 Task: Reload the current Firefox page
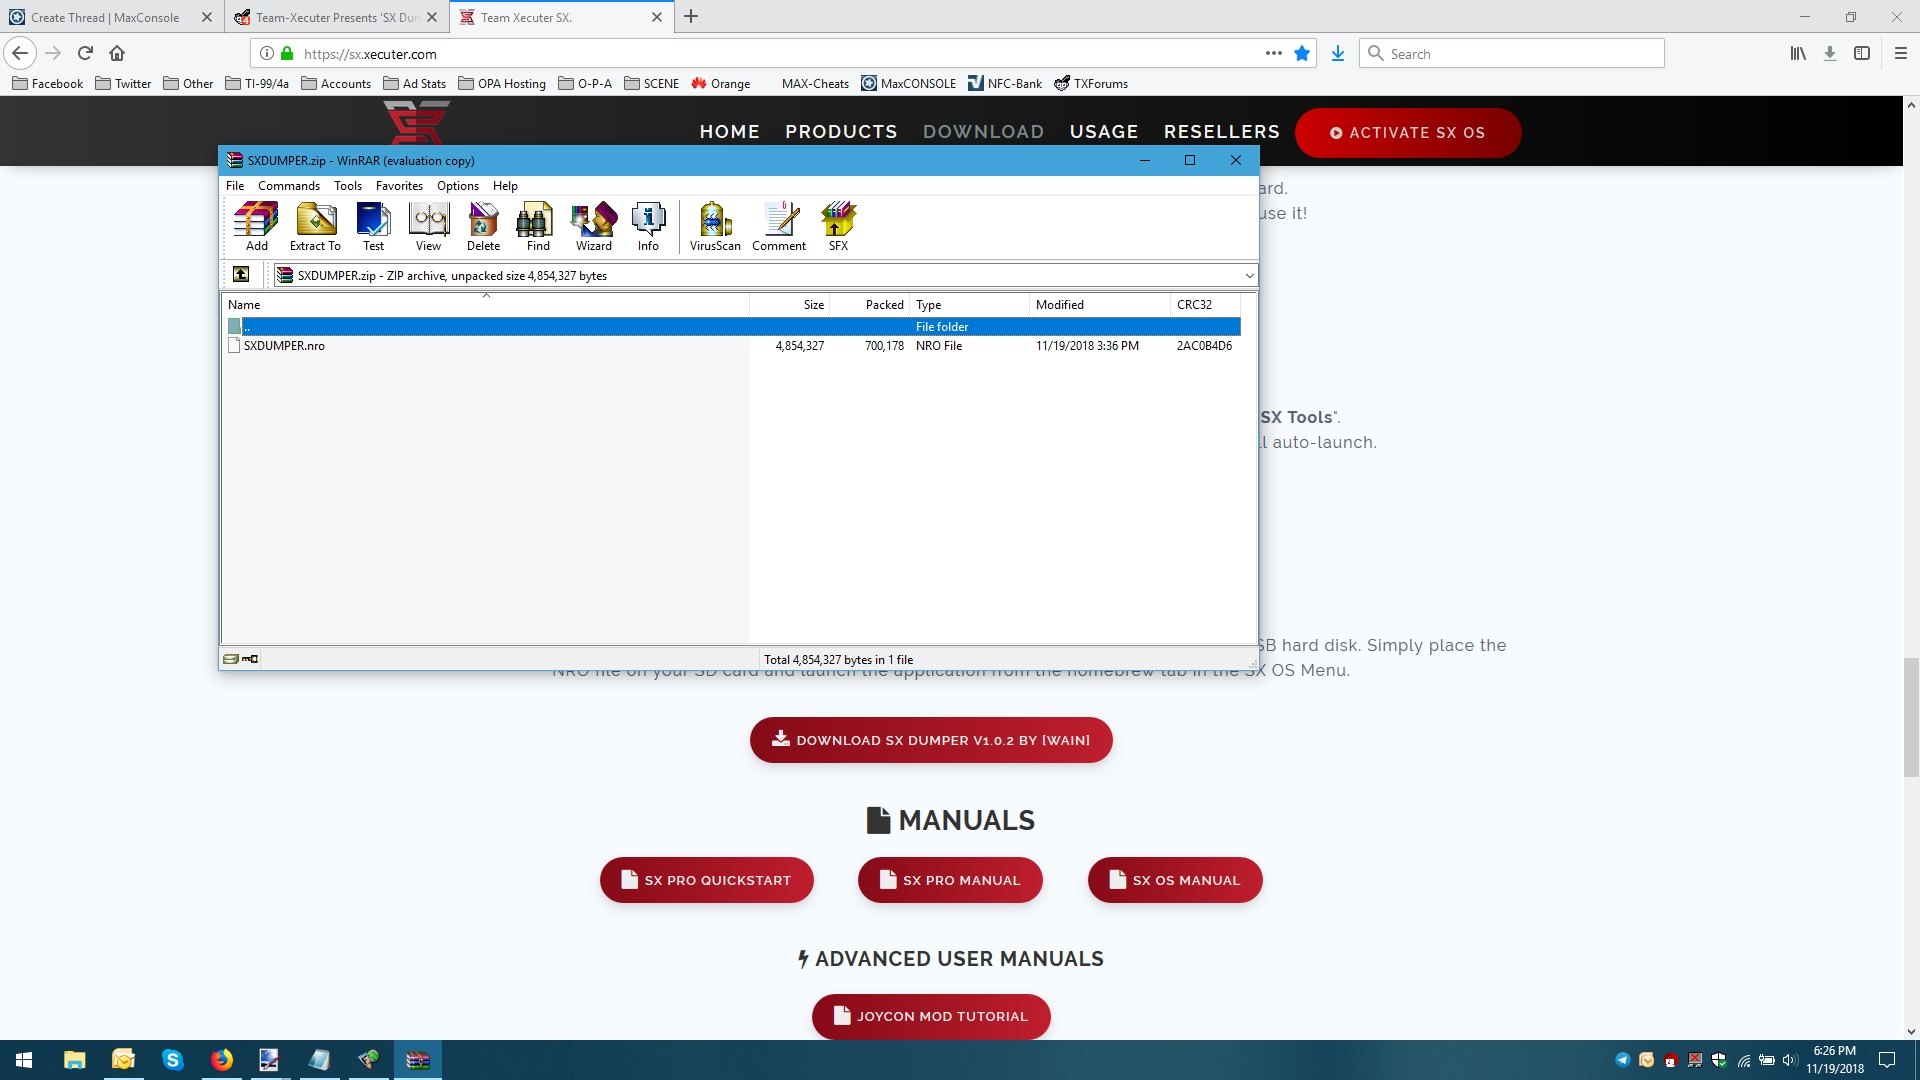click(85, 53)
